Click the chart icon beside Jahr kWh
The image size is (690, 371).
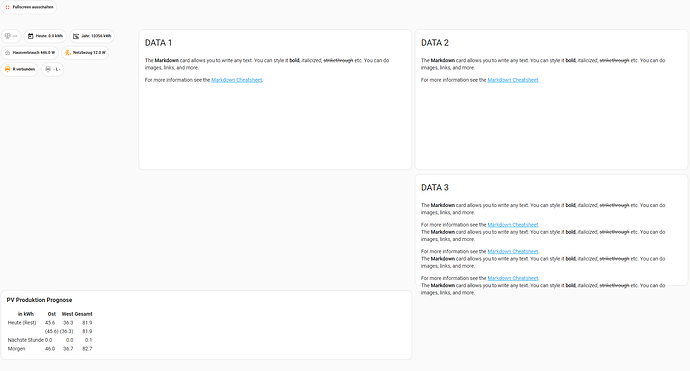point(76,36)
